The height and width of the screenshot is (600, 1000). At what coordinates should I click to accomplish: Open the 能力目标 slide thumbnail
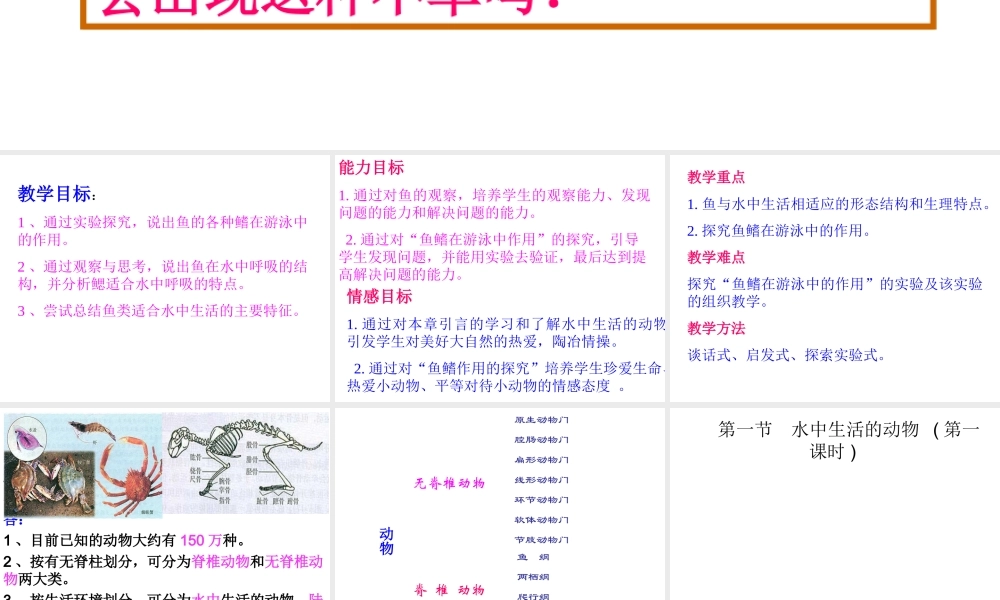point(499,279)
